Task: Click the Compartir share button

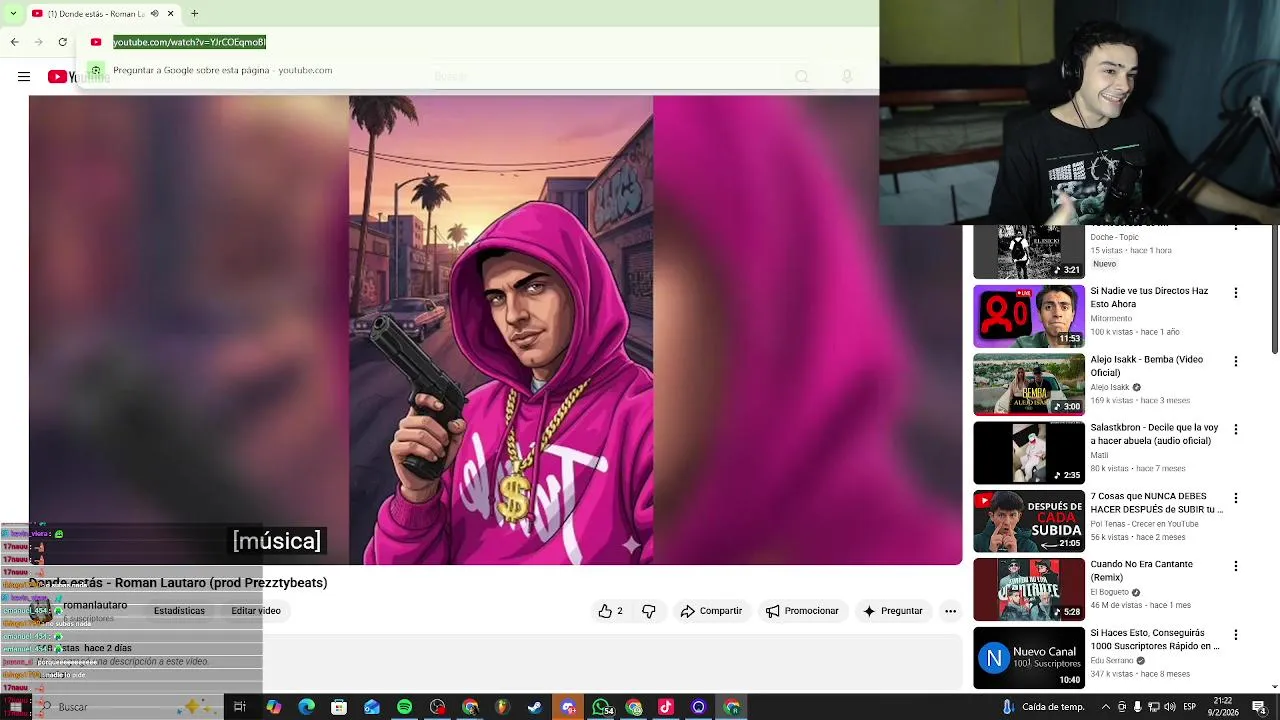Action: click(x=711, y=611)
